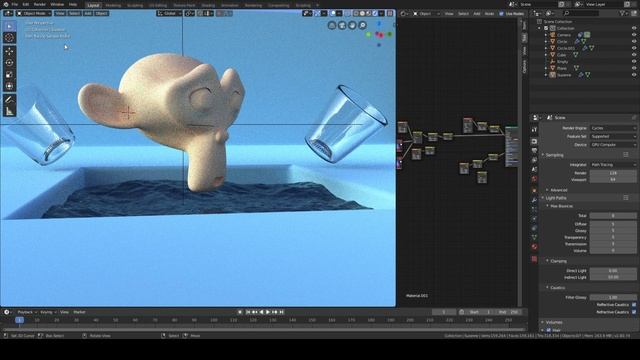640x360 pixels.
Task: Click the Filter Glossy slider
Action: coord(613,298)
